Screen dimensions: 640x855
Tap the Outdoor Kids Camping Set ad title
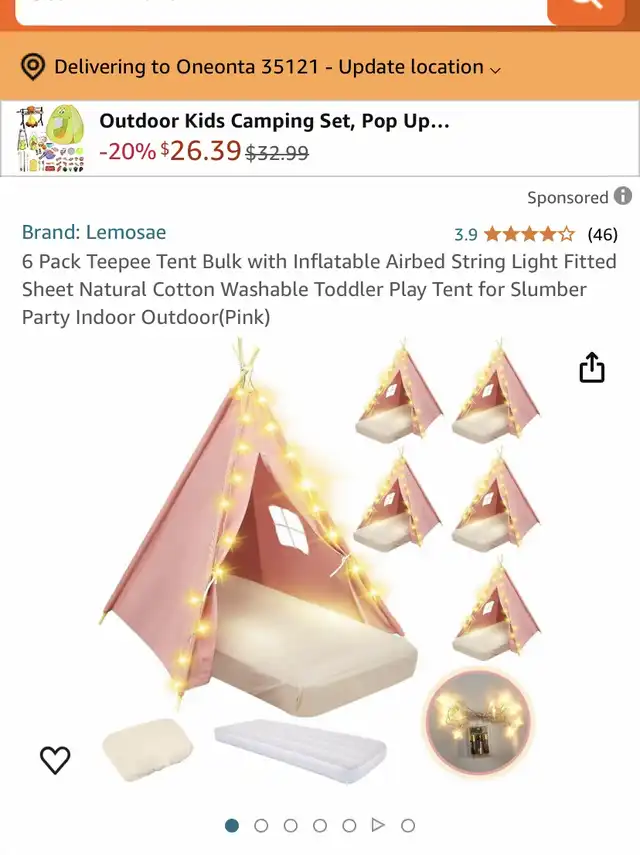(x=274, y=121)
